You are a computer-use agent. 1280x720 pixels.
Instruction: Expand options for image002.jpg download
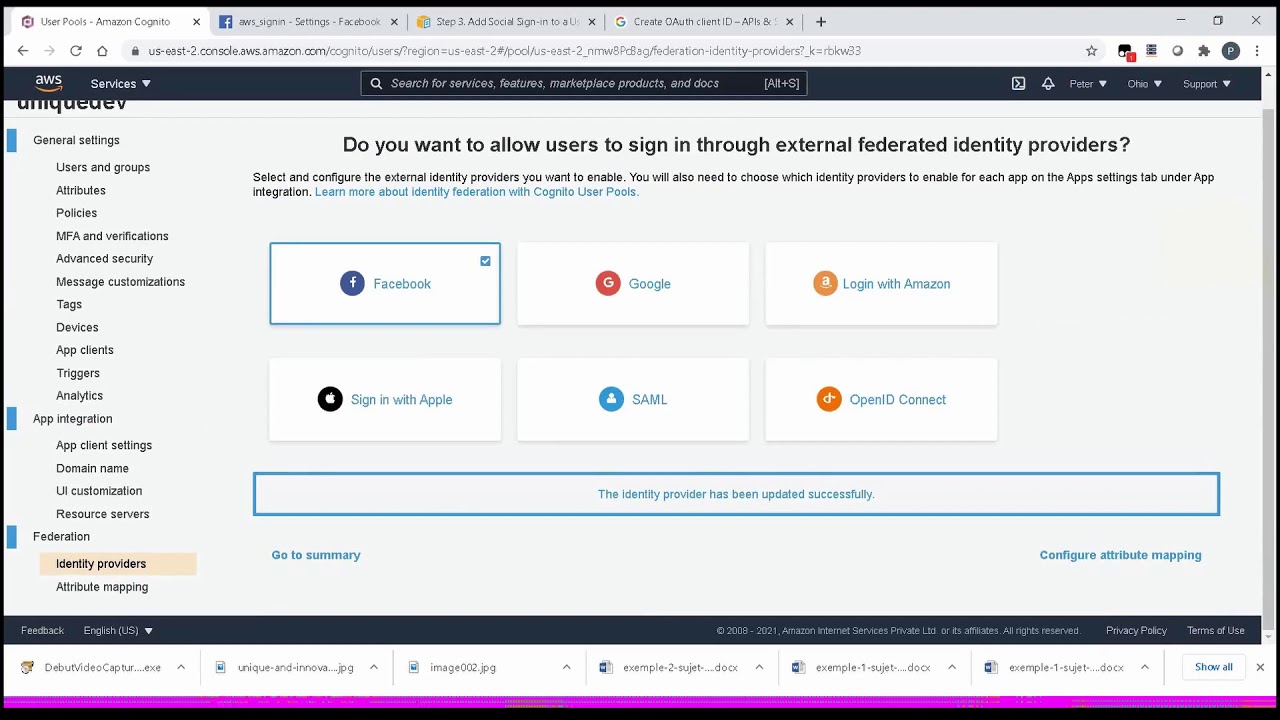(x=566, y=667)
